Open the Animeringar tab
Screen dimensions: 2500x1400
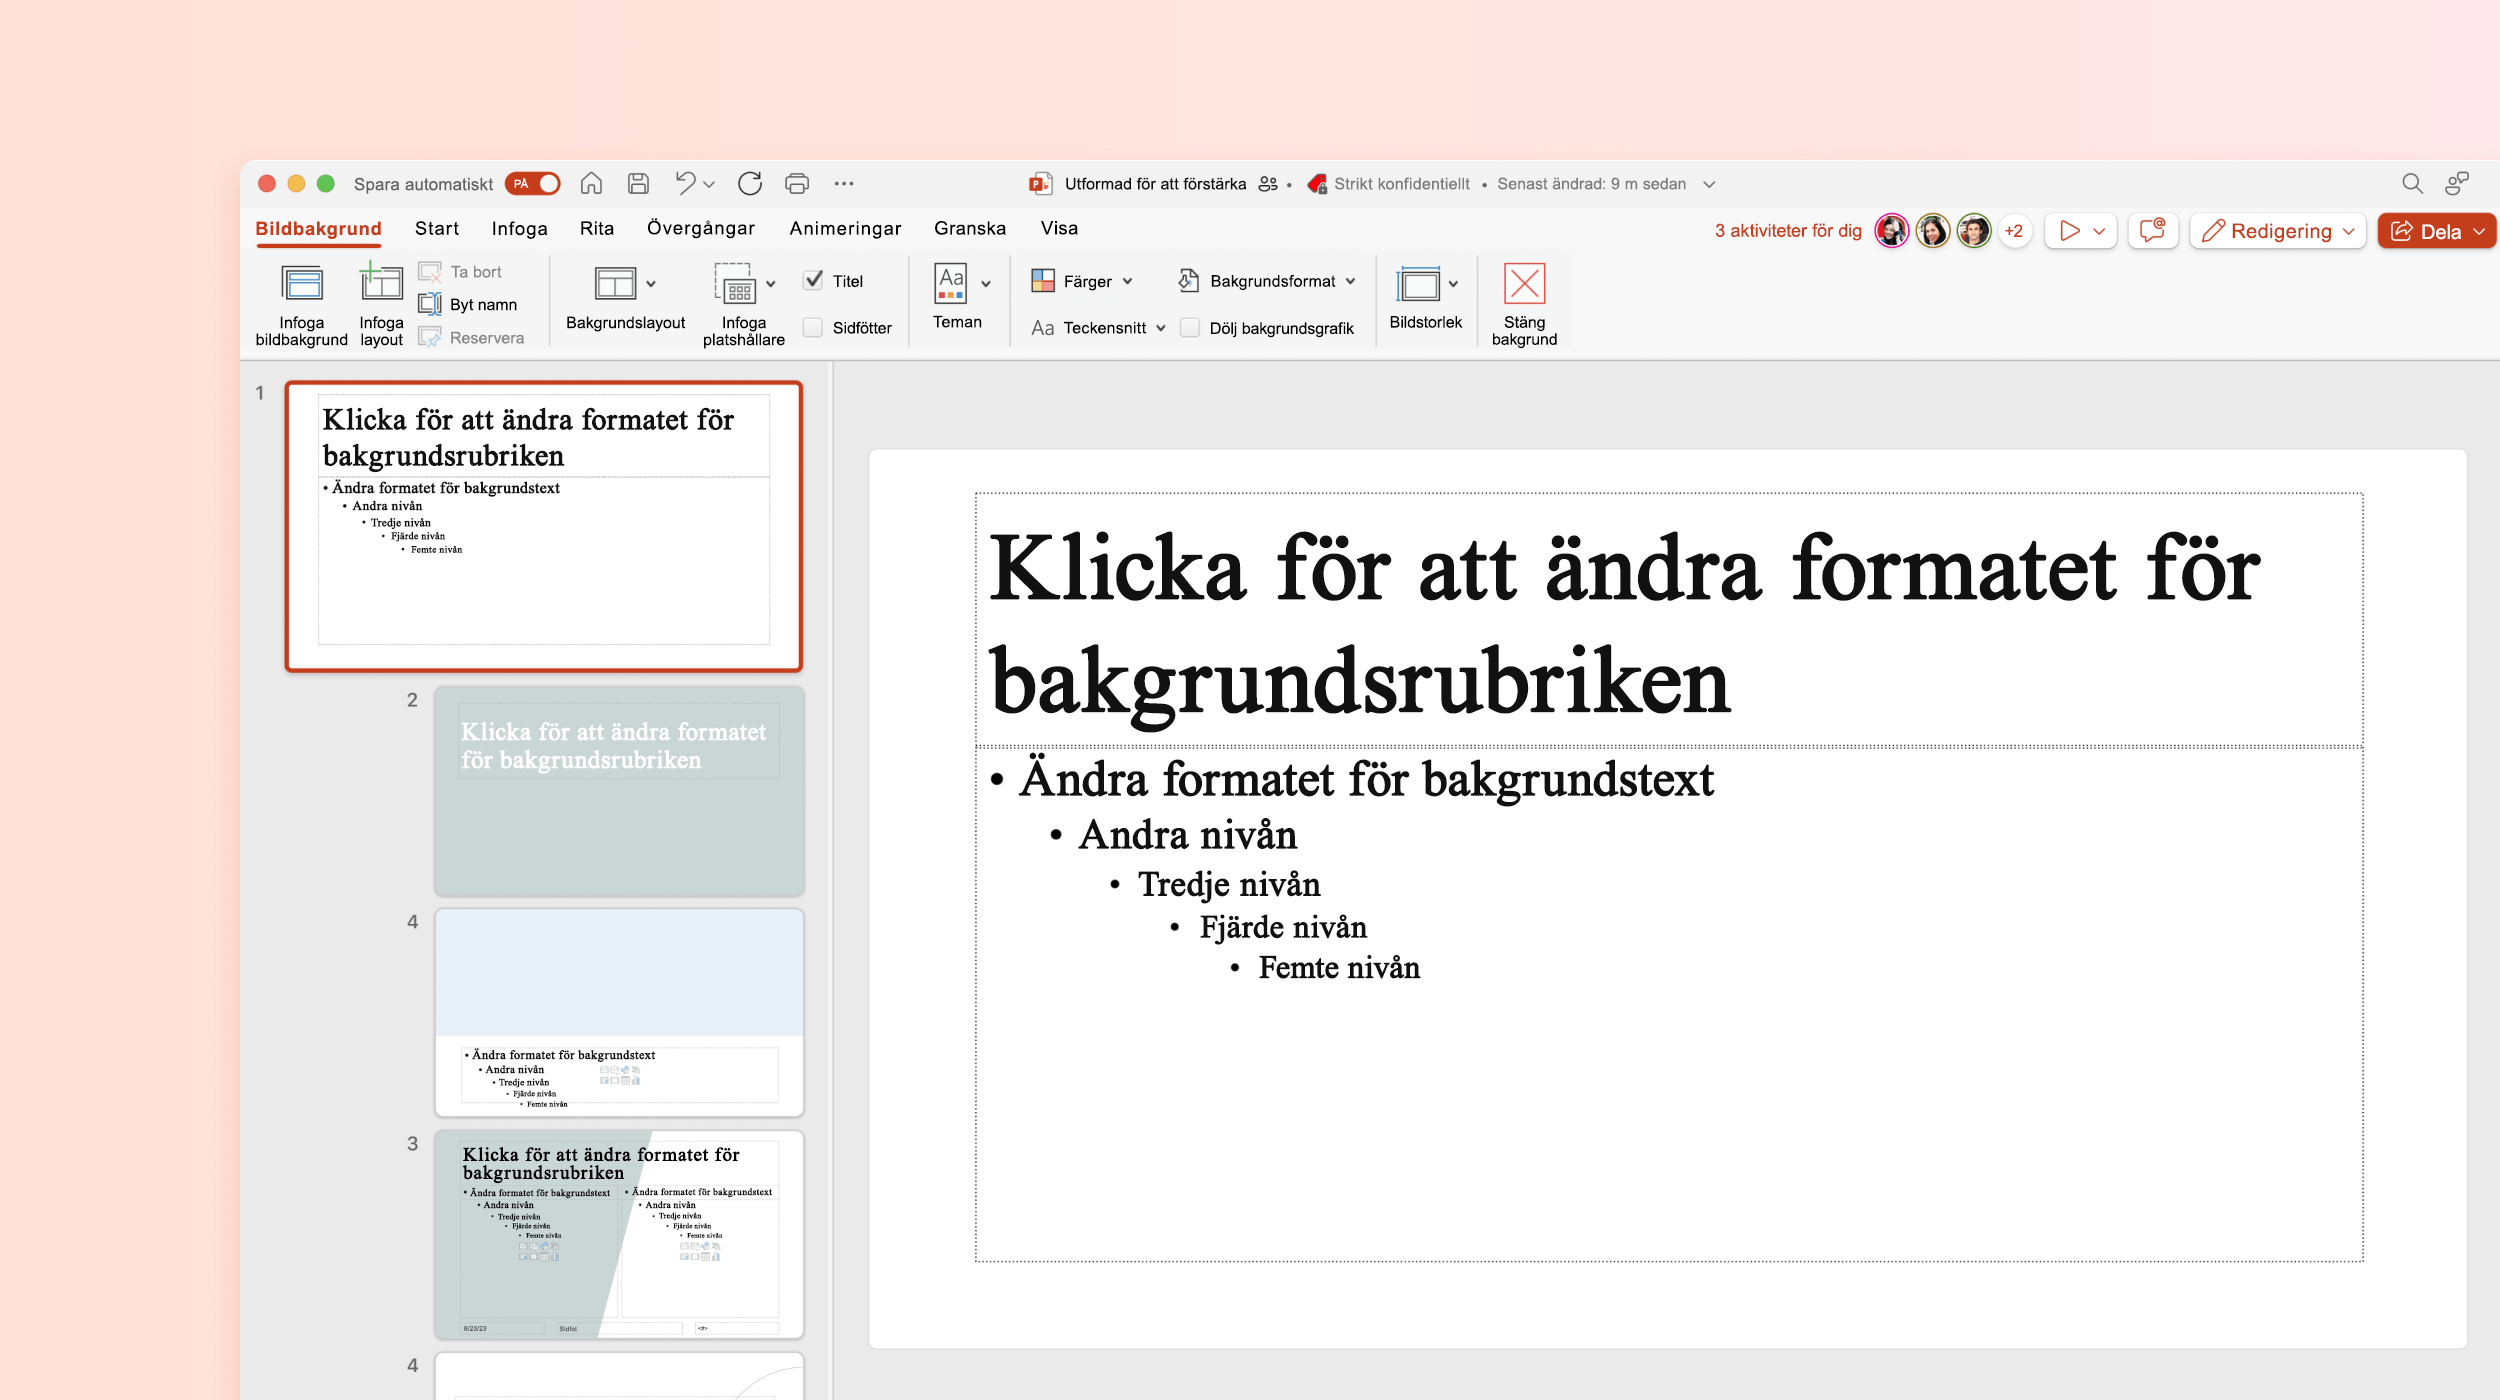(x=845, y=228)
